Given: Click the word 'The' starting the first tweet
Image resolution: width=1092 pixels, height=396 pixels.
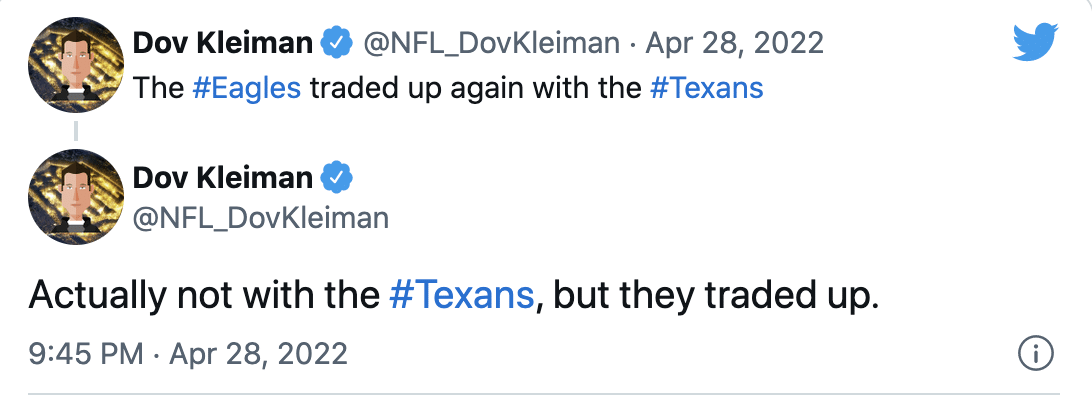Looking at the screenshot, I should [x=158, y=88].
